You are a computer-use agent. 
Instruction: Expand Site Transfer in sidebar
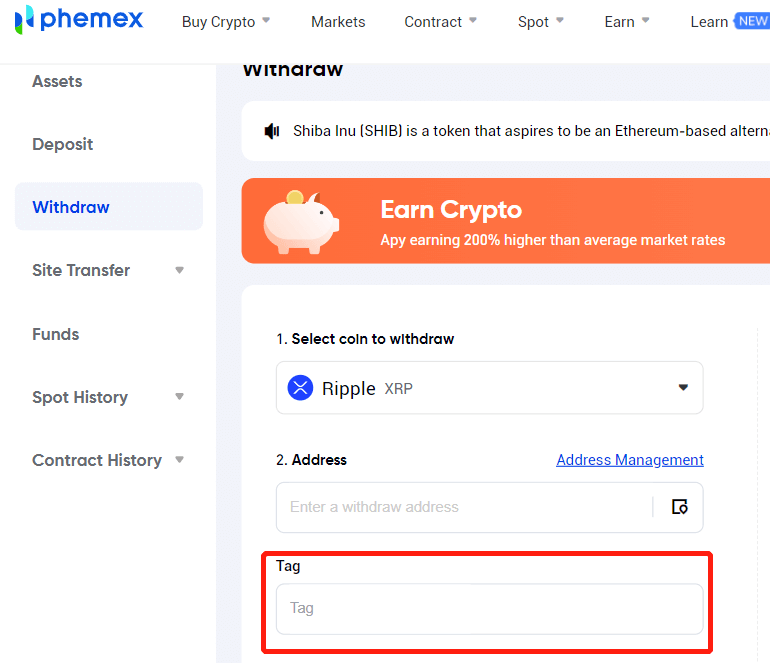[x=180, y=270]
